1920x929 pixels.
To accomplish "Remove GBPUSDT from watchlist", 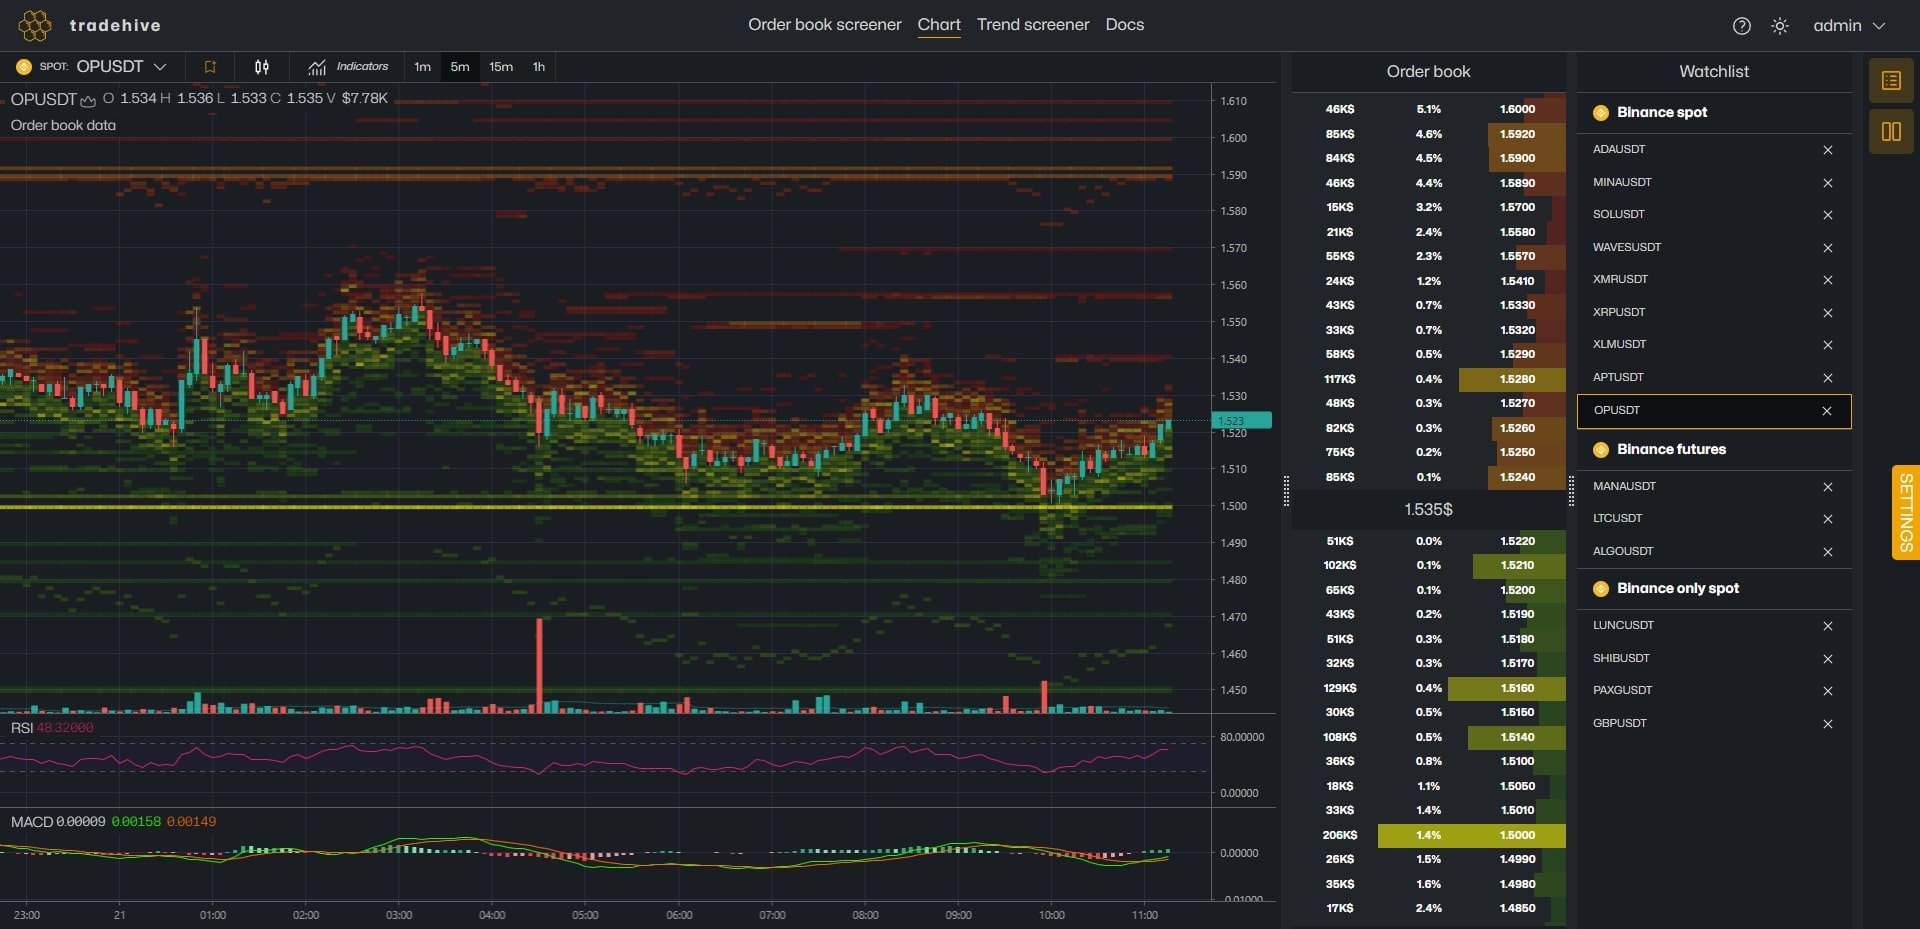I will (1828, 724).
